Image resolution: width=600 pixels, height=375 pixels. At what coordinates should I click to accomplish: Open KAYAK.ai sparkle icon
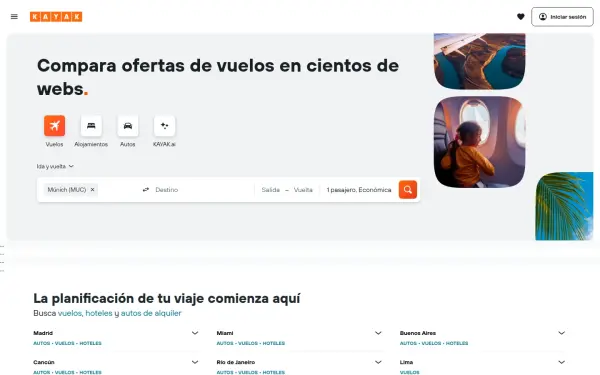tap(165, 126)
